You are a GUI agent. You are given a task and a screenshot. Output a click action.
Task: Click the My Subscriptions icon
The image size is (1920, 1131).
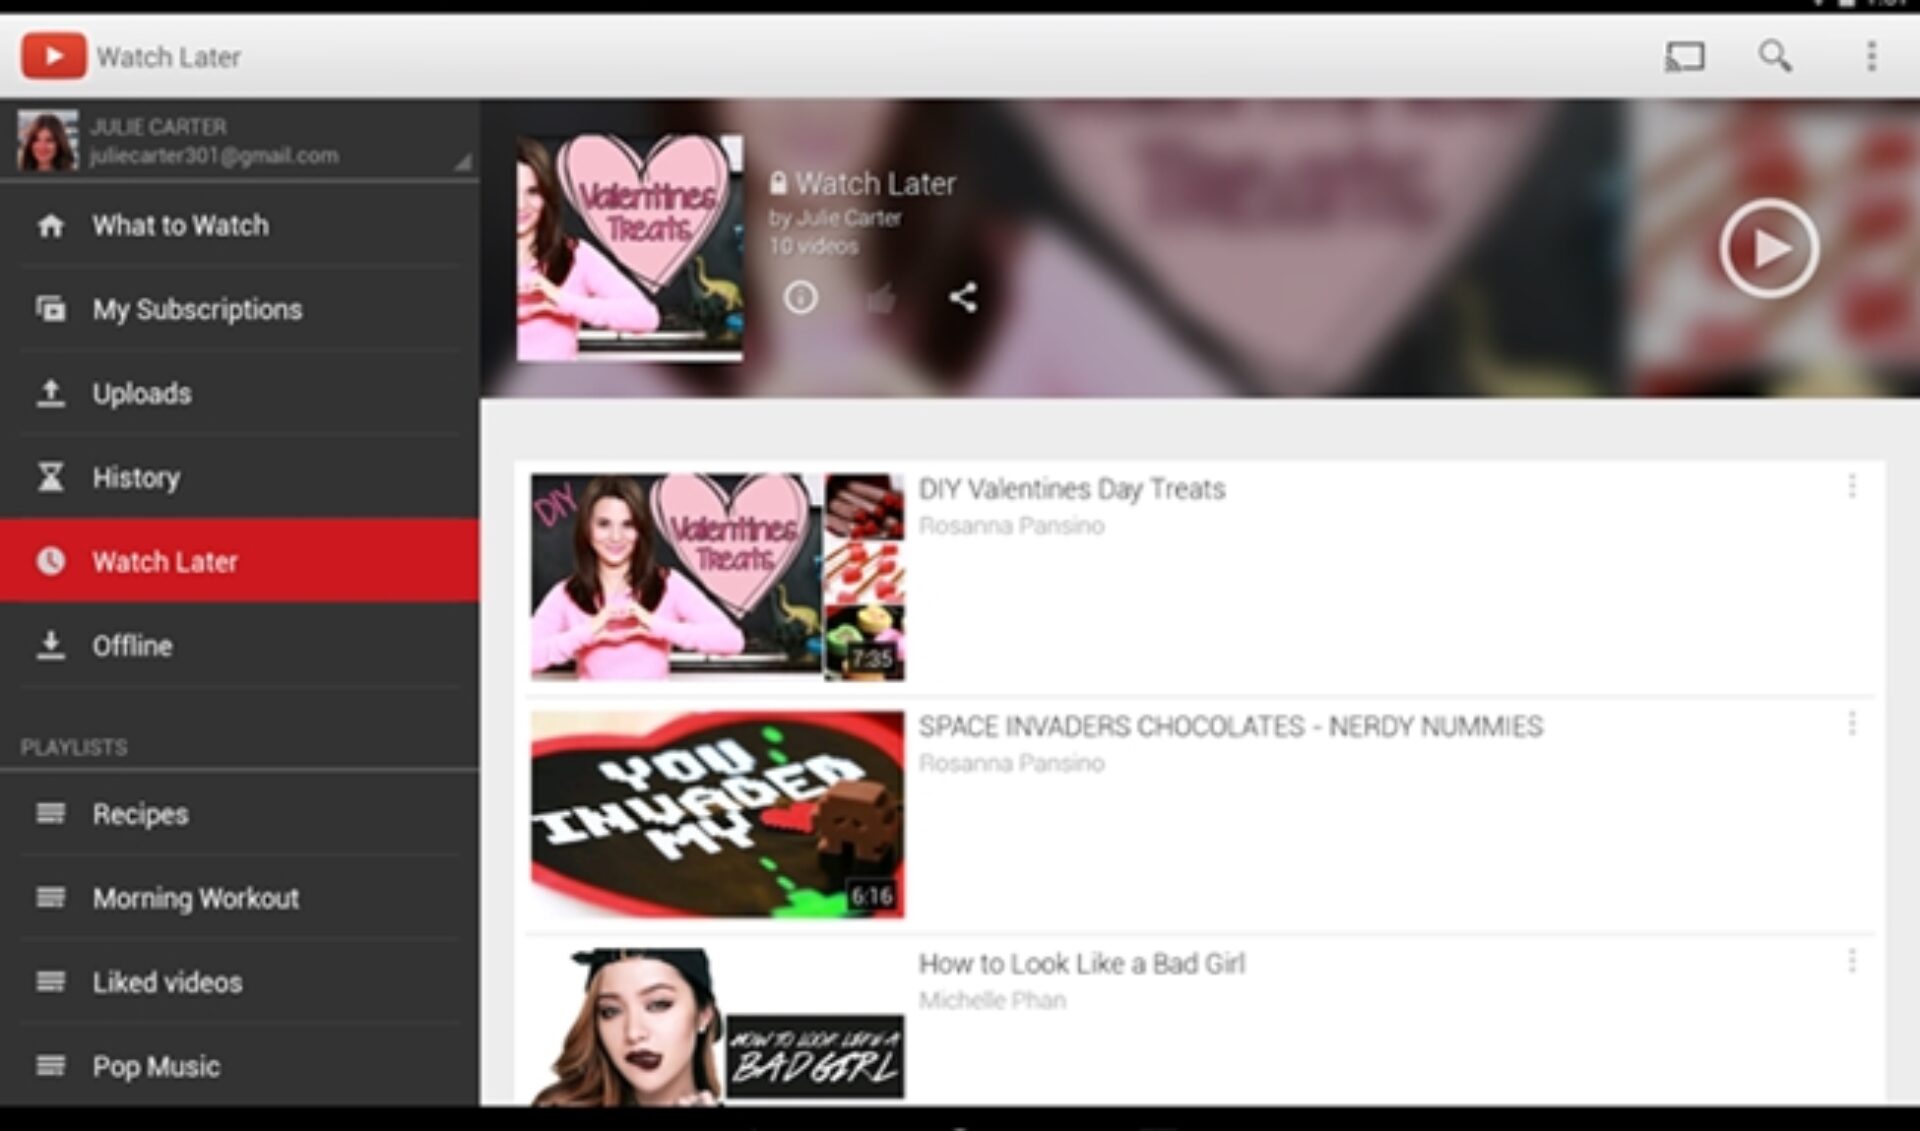[51, 309]
